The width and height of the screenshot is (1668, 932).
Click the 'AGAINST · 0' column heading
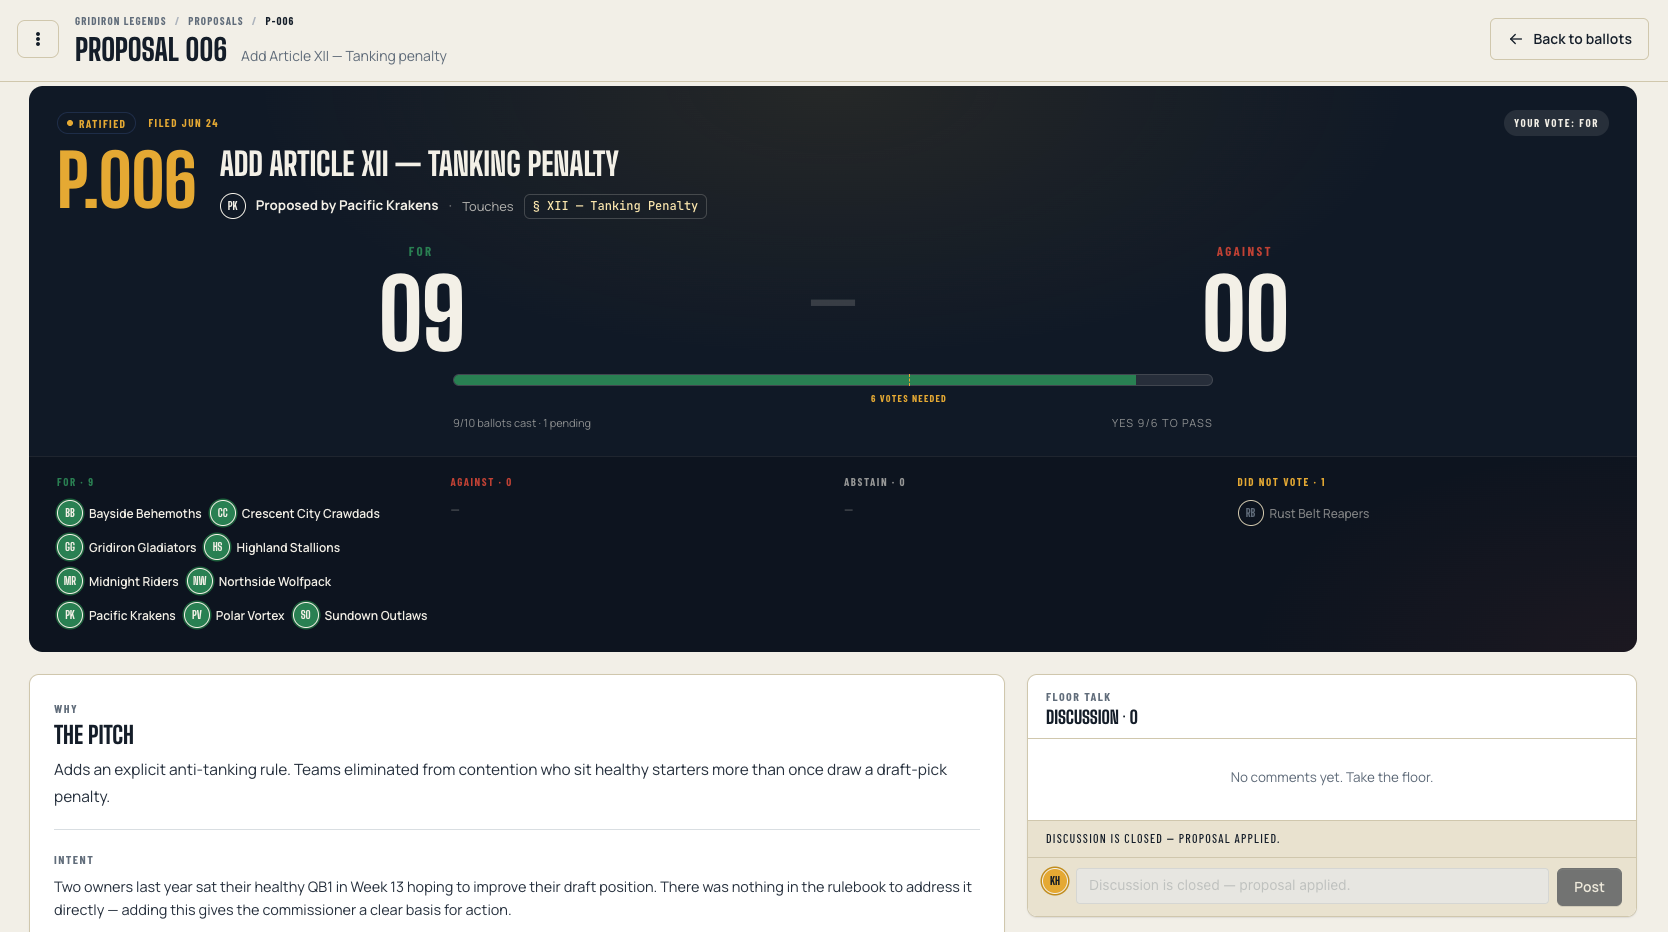pyautogui.click(x=481, y=482)
